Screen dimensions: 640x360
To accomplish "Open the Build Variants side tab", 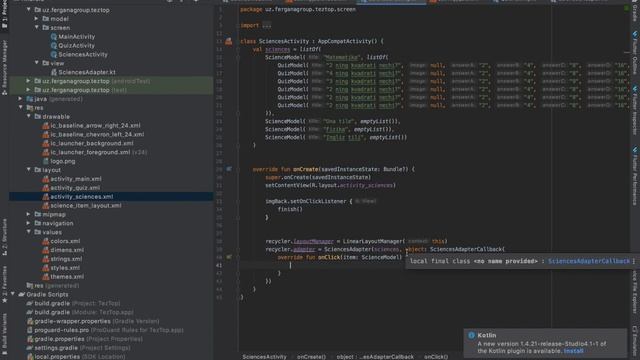I will pos(4,334).
